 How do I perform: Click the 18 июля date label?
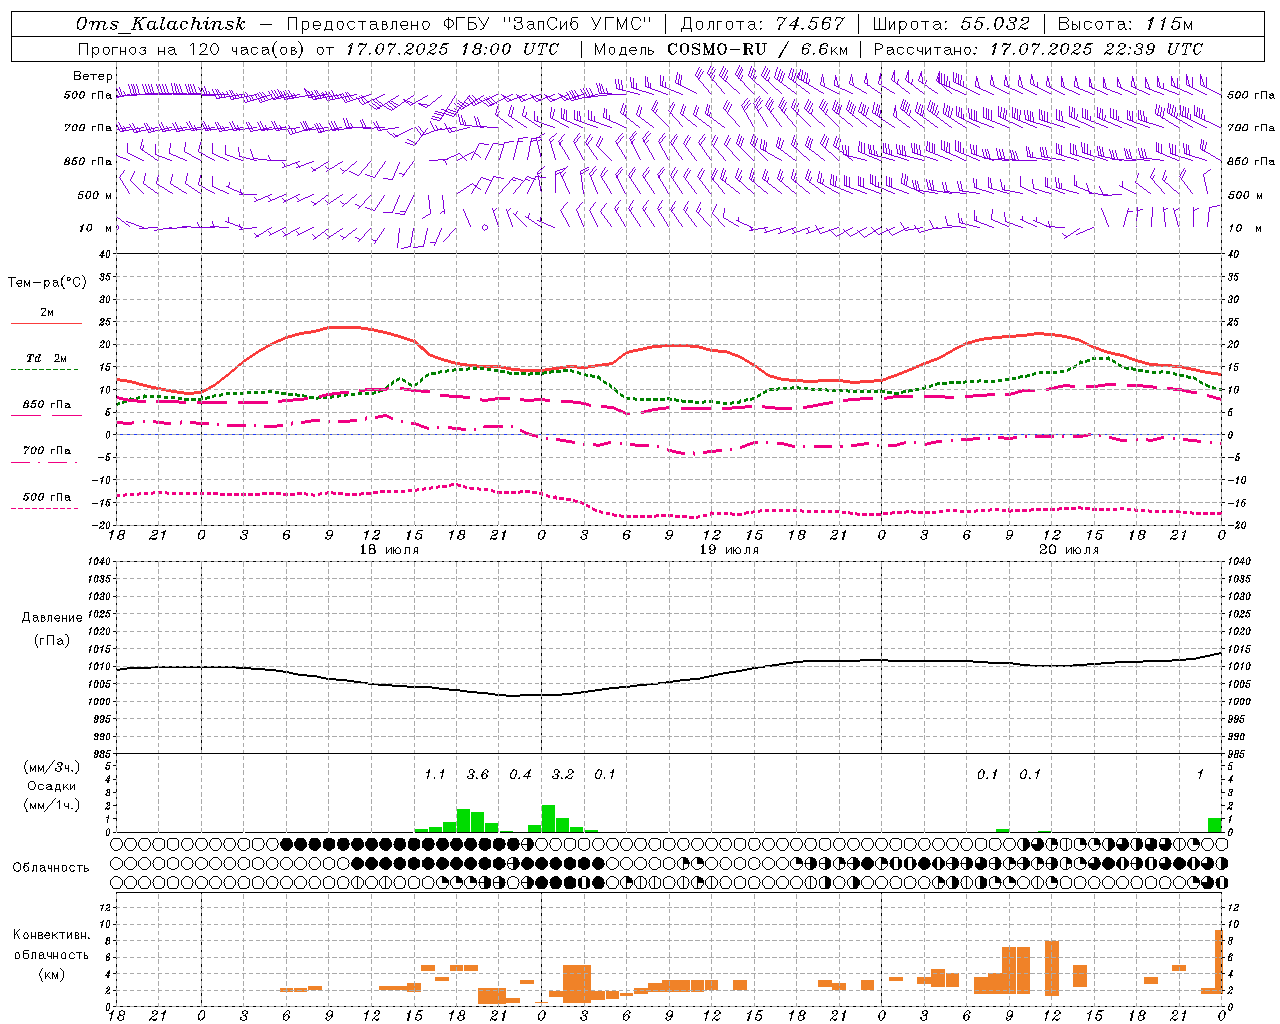click(389, 550)
